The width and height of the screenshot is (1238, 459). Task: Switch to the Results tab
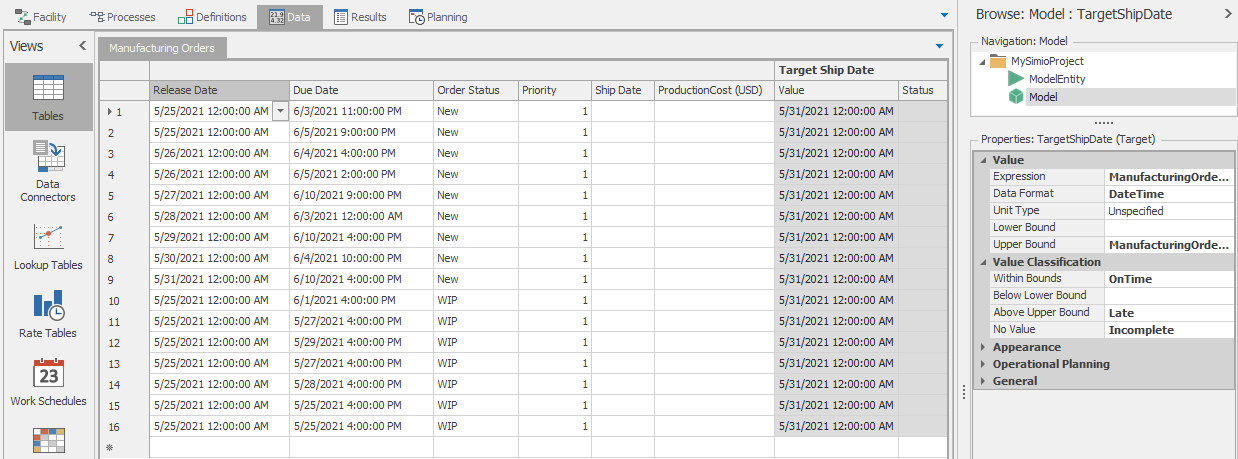[360, 17]
